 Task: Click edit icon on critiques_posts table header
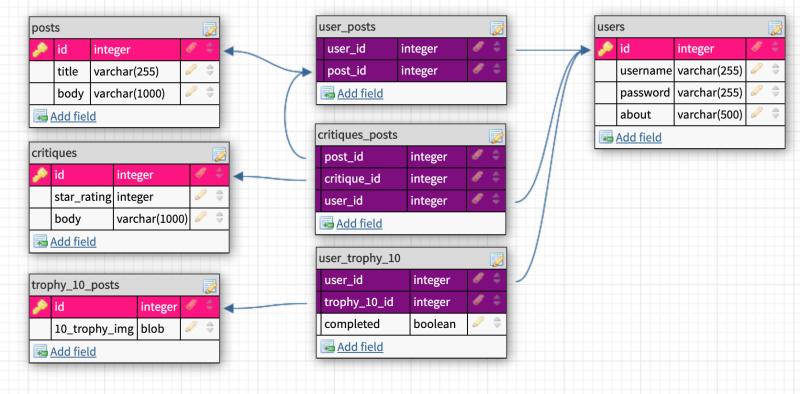tap(496, 136)
